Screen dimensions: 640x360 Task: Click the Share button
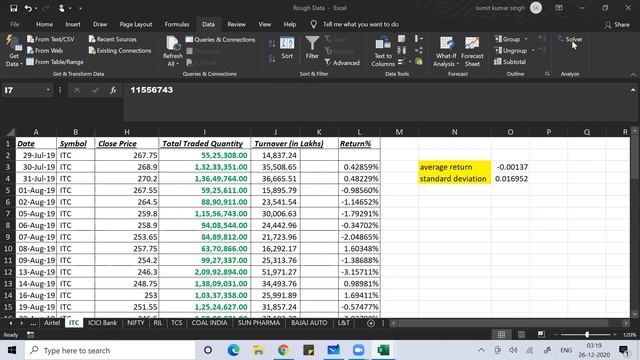pos(617,25)
